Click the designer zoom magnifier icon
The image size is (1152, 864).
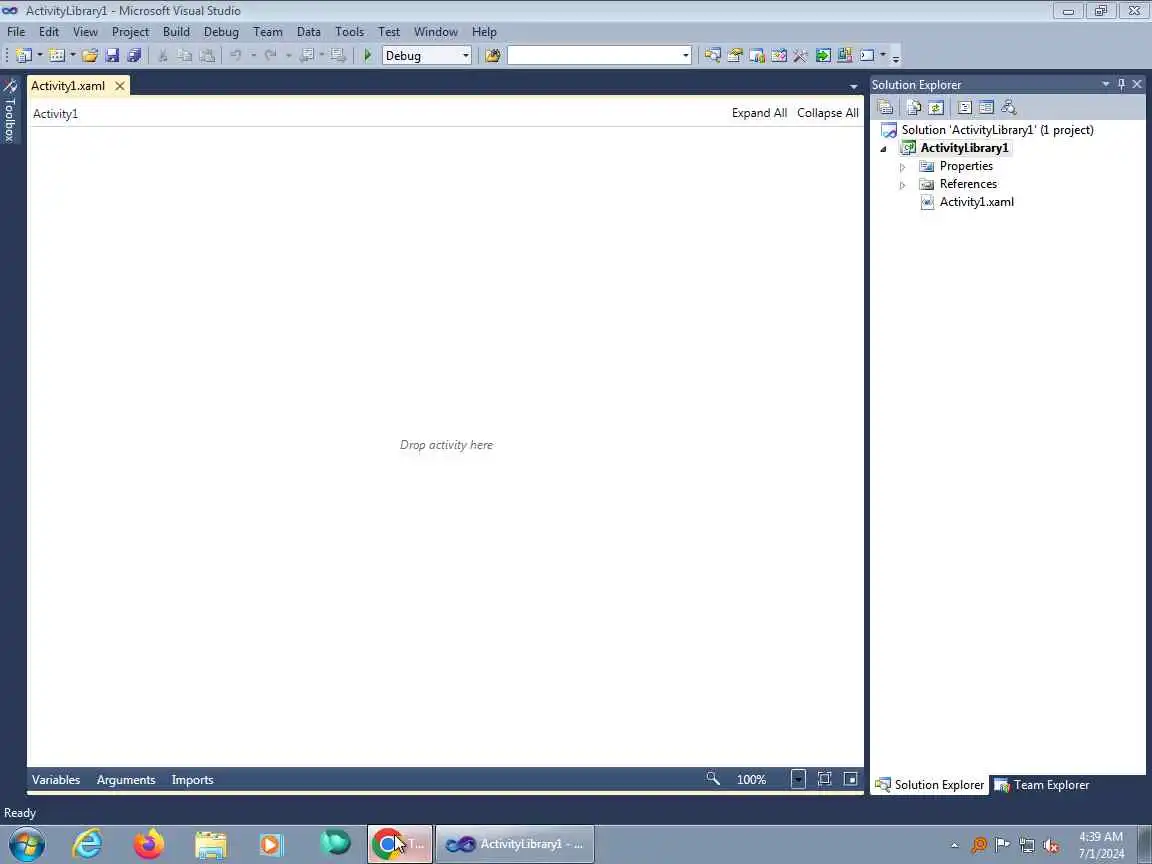pyautogui.click(x=713, y=779)
